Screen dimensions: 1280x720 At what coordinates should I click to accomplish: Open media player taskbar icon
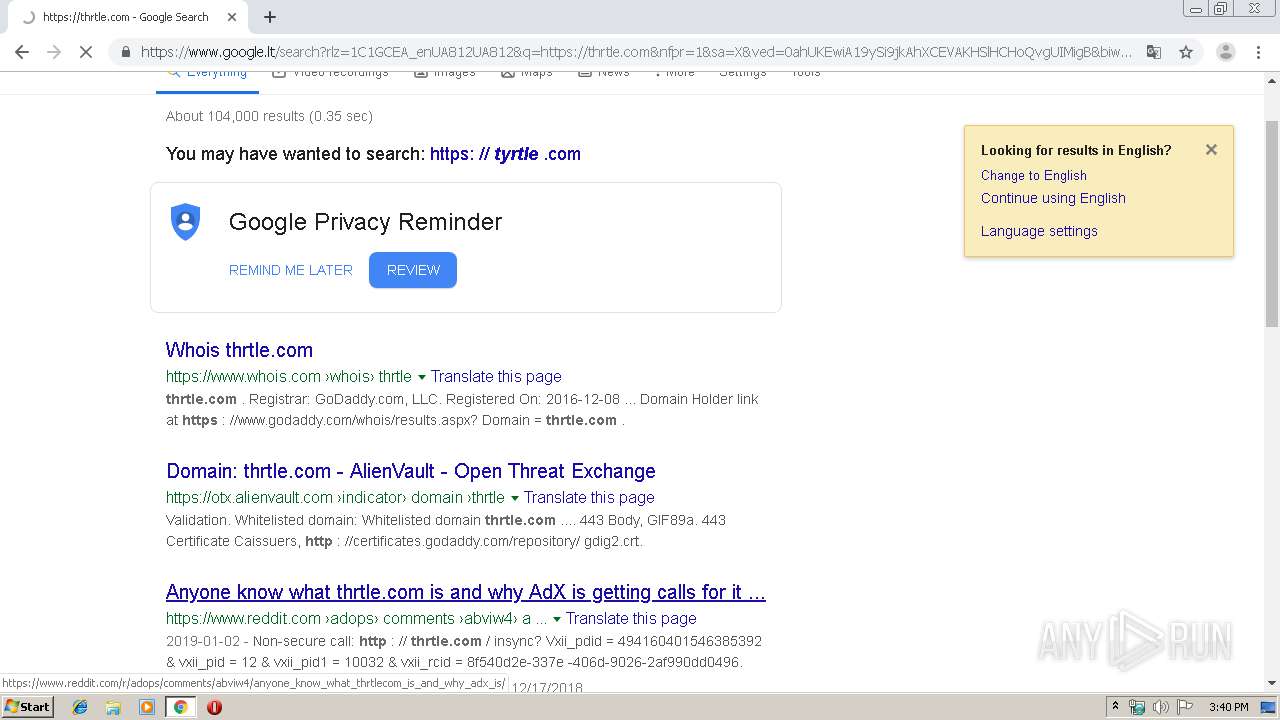point(147,707)
